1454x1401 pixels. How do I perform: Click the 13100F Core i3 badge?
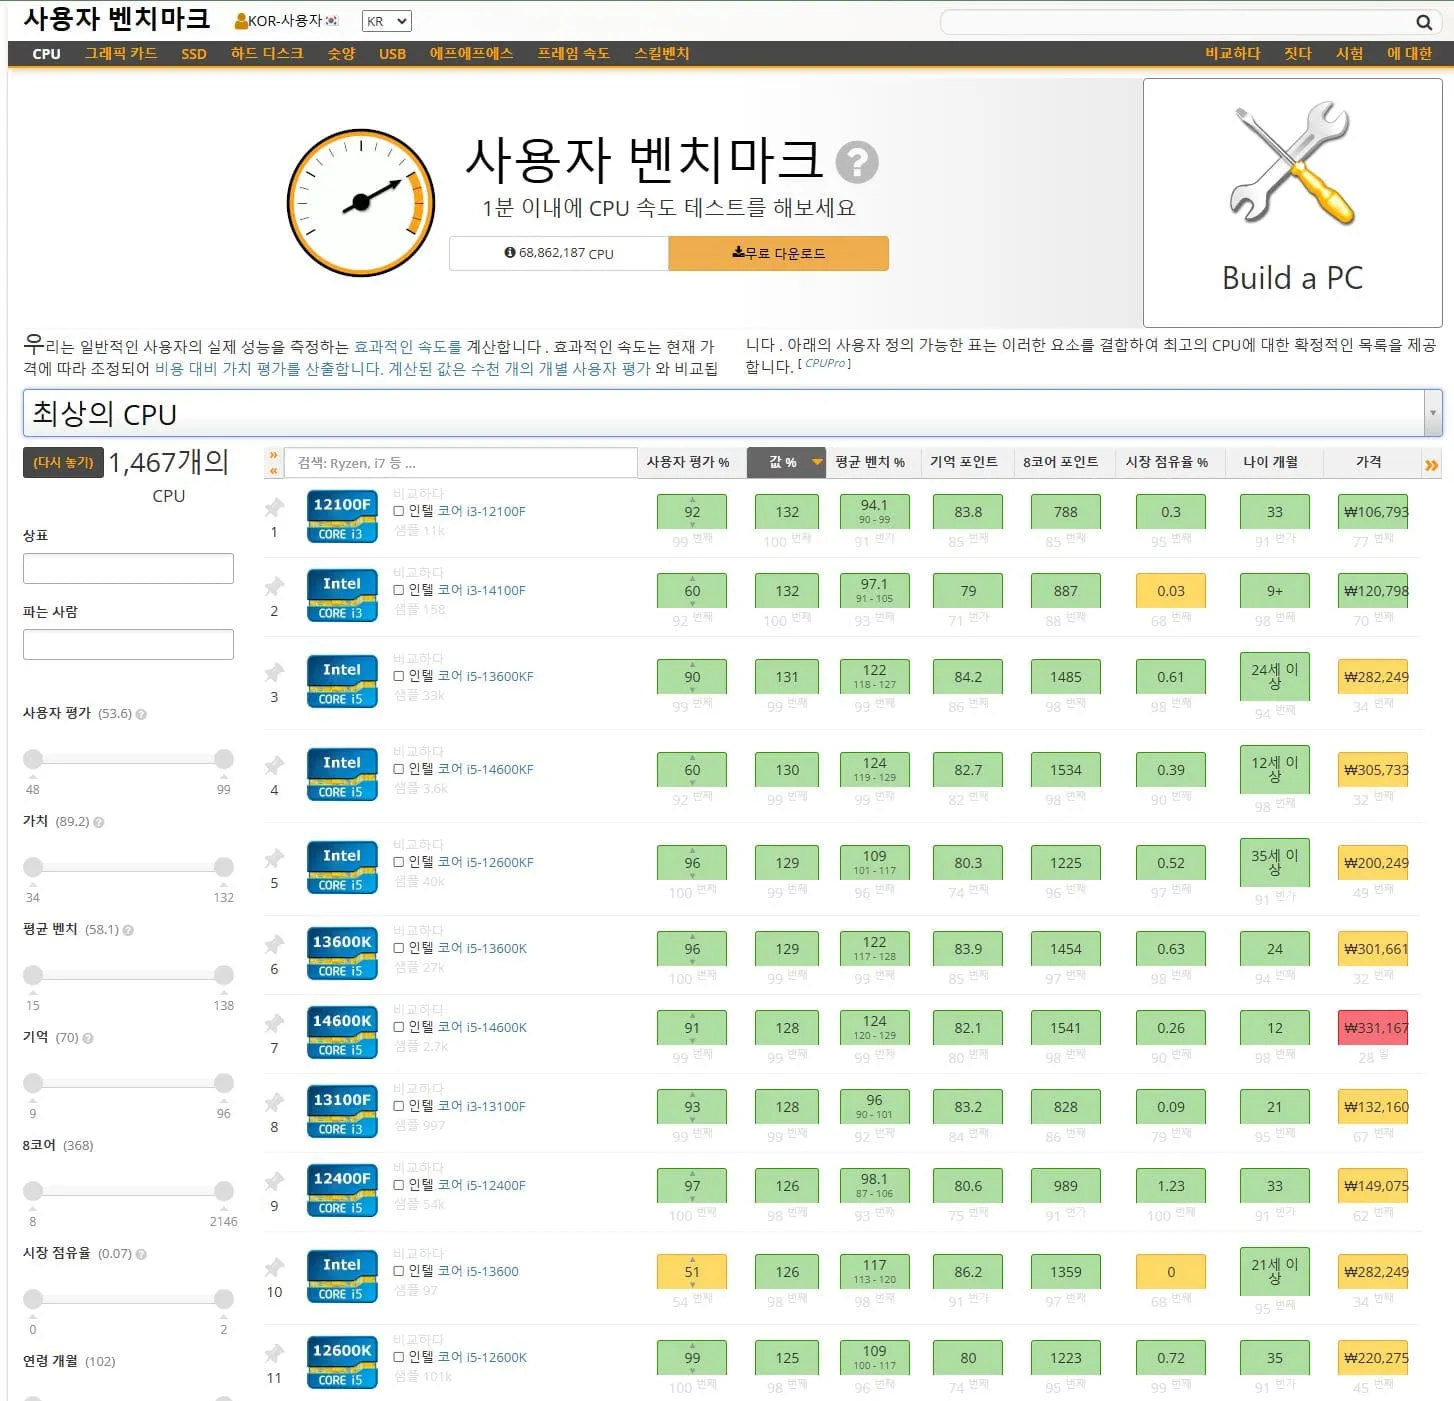[x=342, y=1112]
